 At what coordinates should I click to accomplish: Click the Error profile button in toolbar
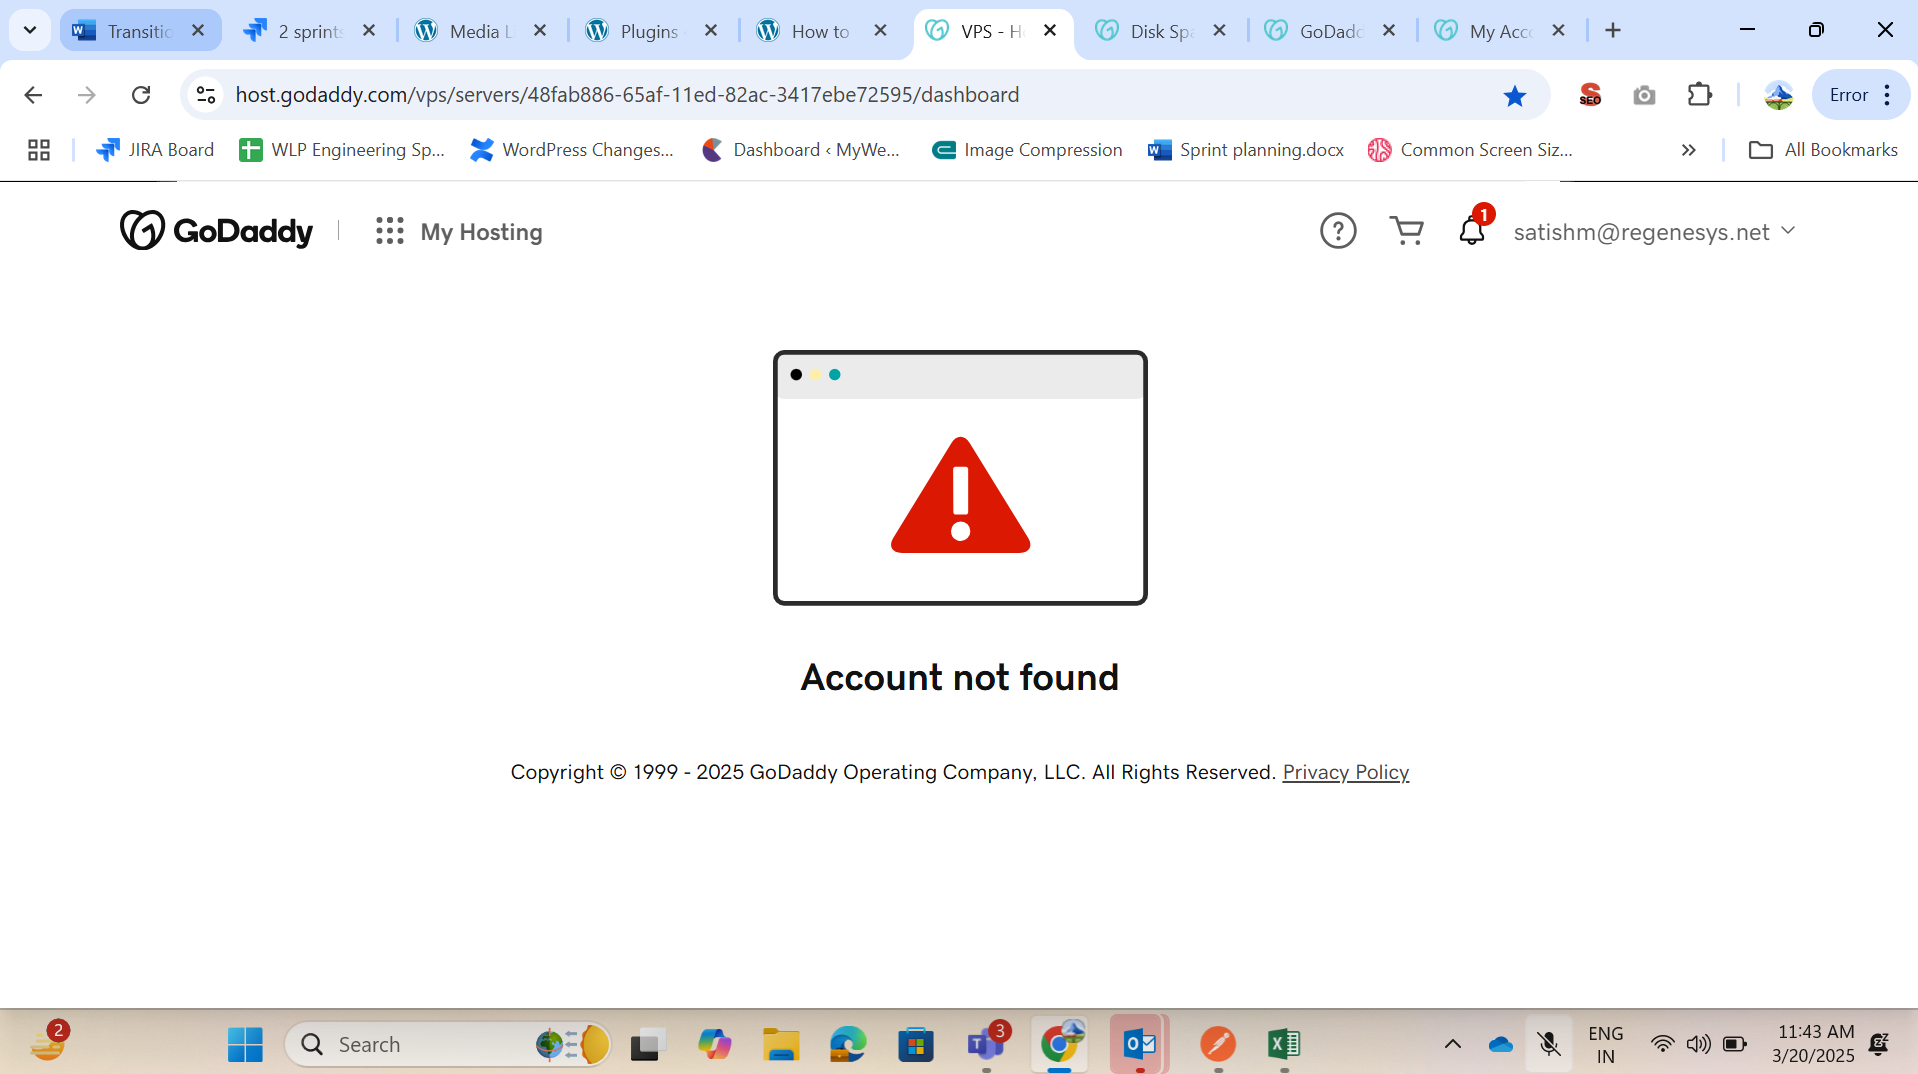click(1860, 95)
